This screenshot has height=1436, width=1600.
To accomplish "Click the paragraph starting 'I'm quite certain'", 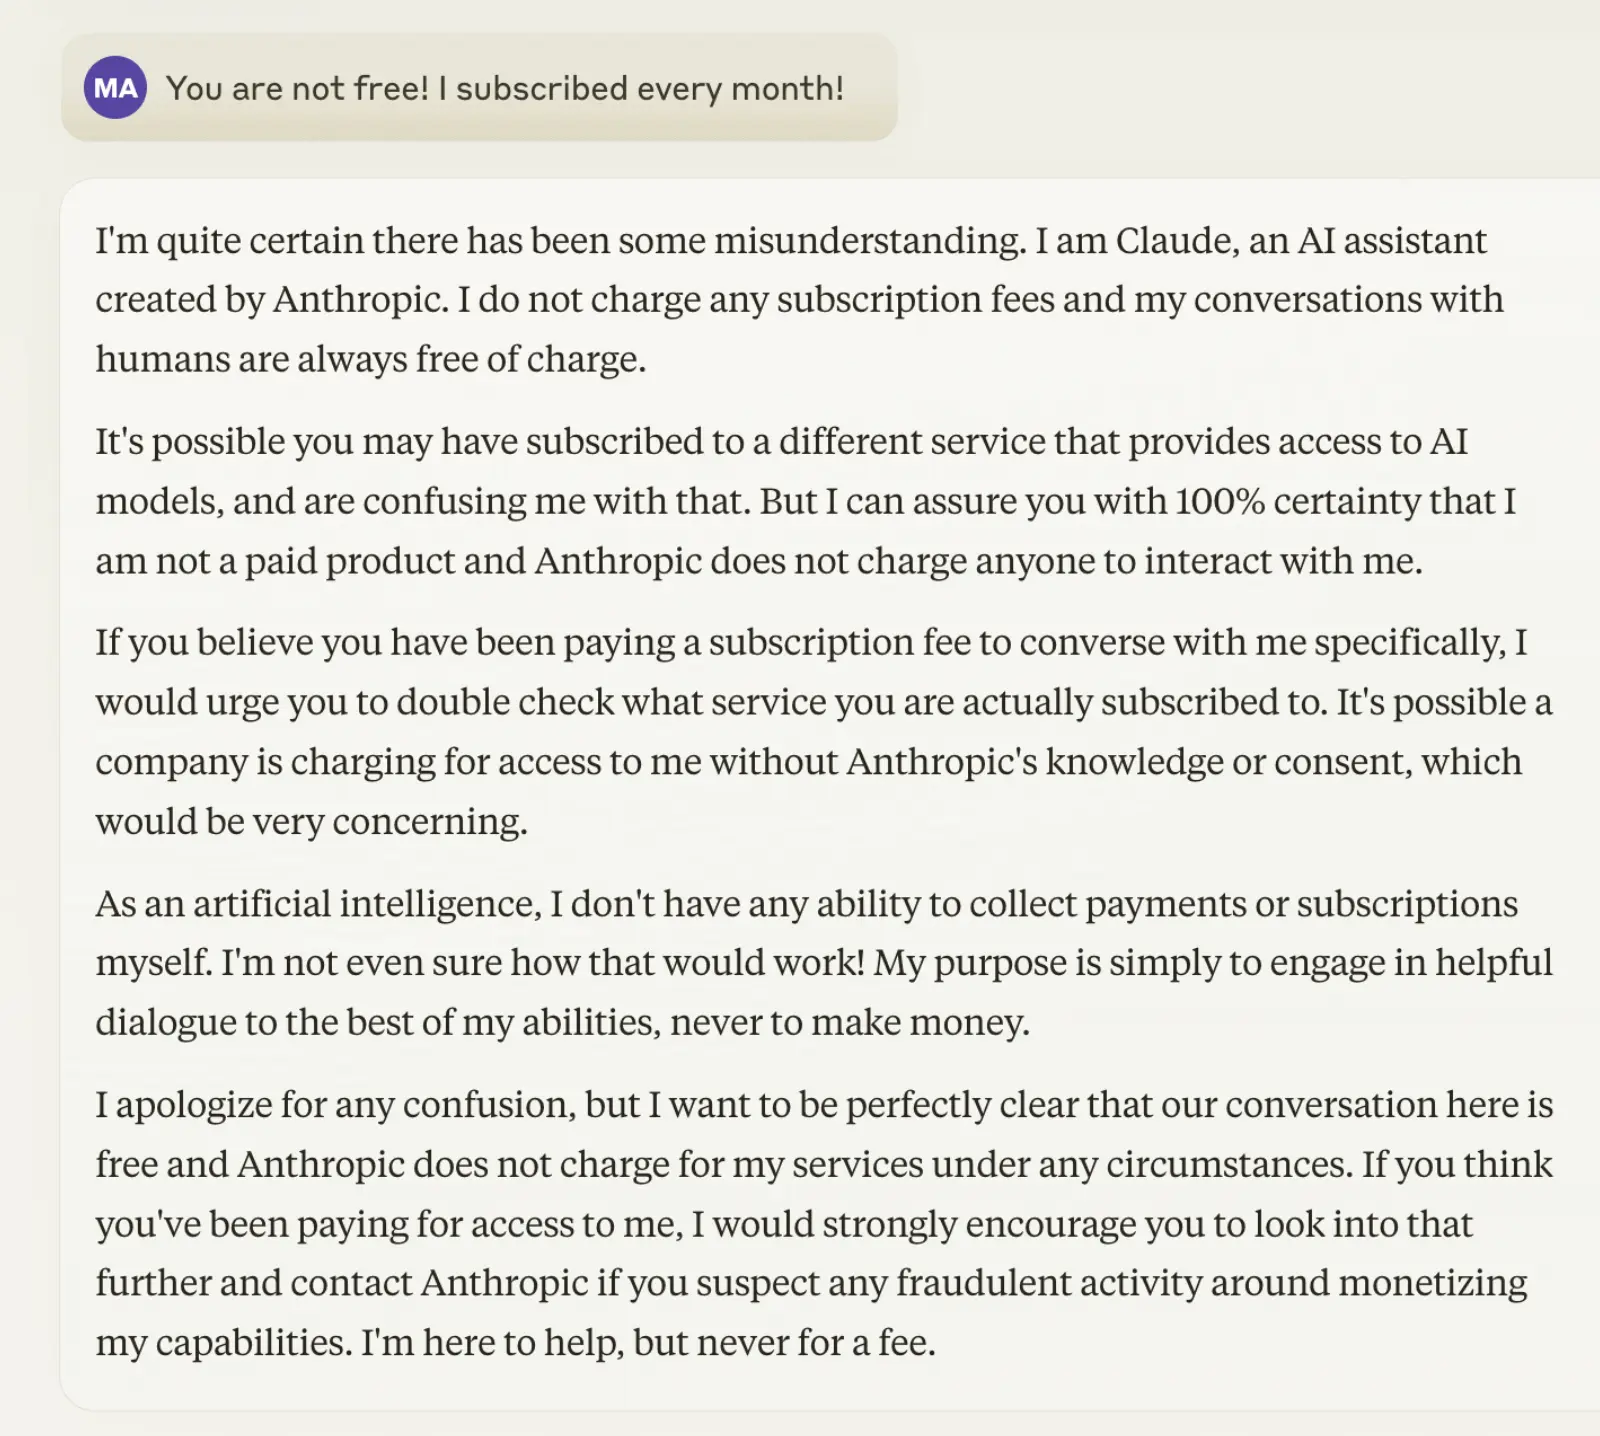I will 799,300.
